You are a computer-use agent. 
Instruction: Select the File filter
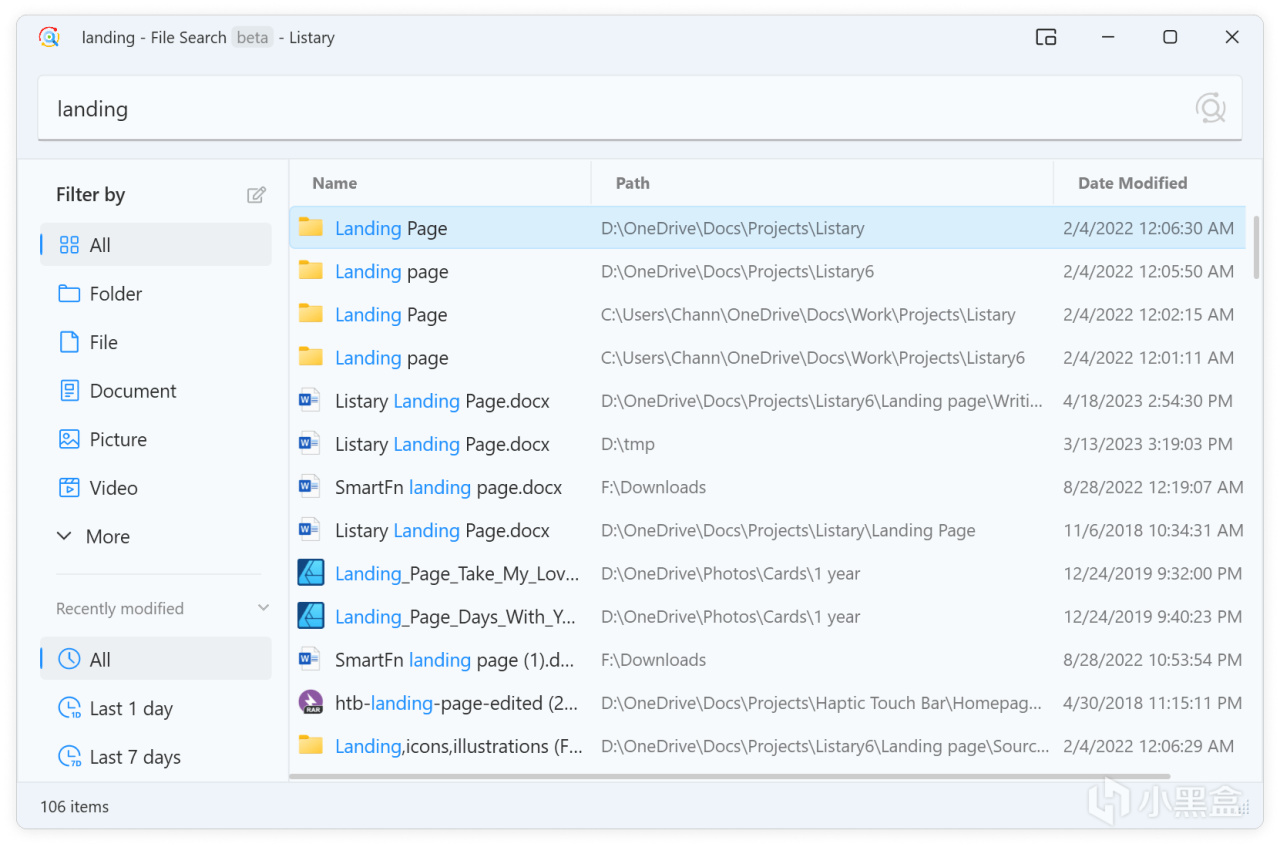[103, 342]
